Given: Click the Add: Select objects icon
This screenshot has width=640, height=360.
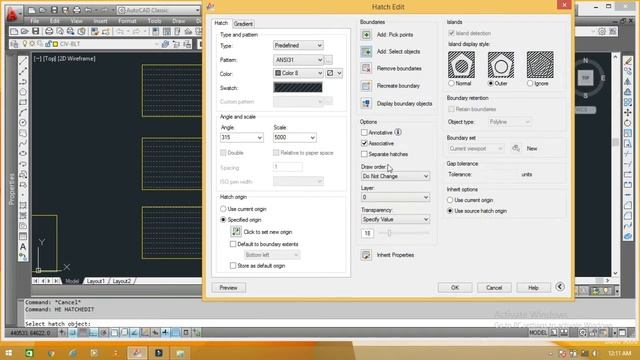Looking at the screenshot, I should point(366,51).
